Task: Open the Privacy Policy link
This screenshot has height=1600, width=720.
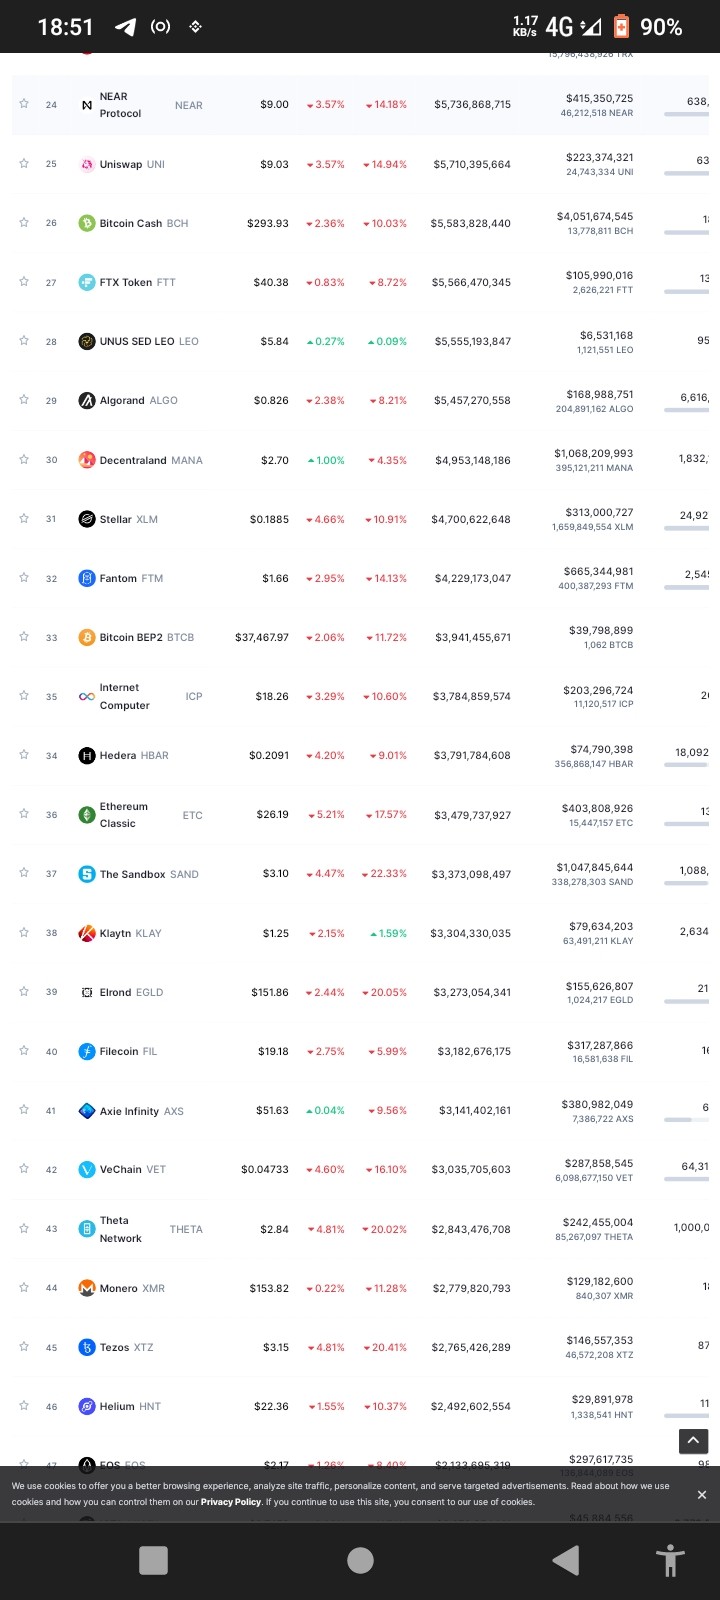Action: [231, 1502]
